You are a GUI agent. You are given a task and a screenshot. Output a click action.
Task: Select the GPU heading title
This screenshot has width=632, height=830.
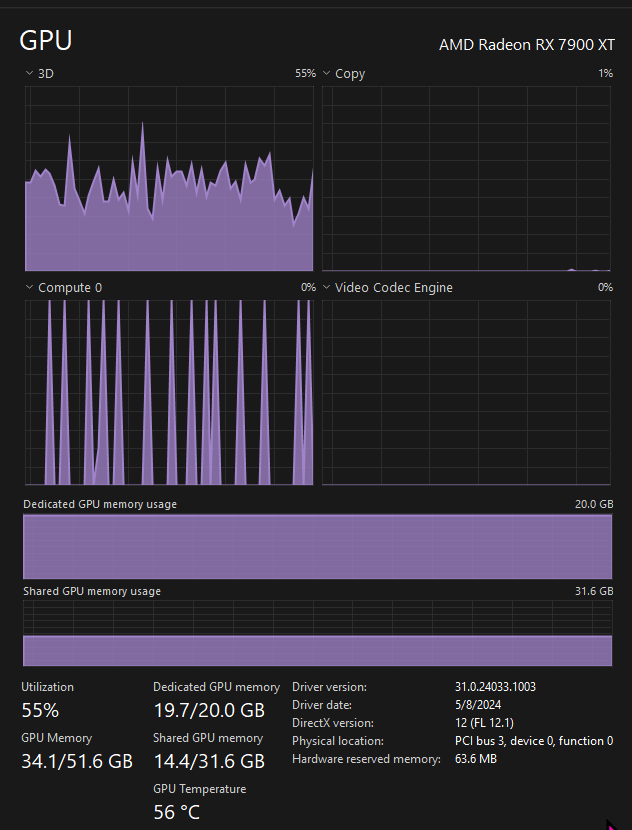pyautogui.click(x=46, y=40)
